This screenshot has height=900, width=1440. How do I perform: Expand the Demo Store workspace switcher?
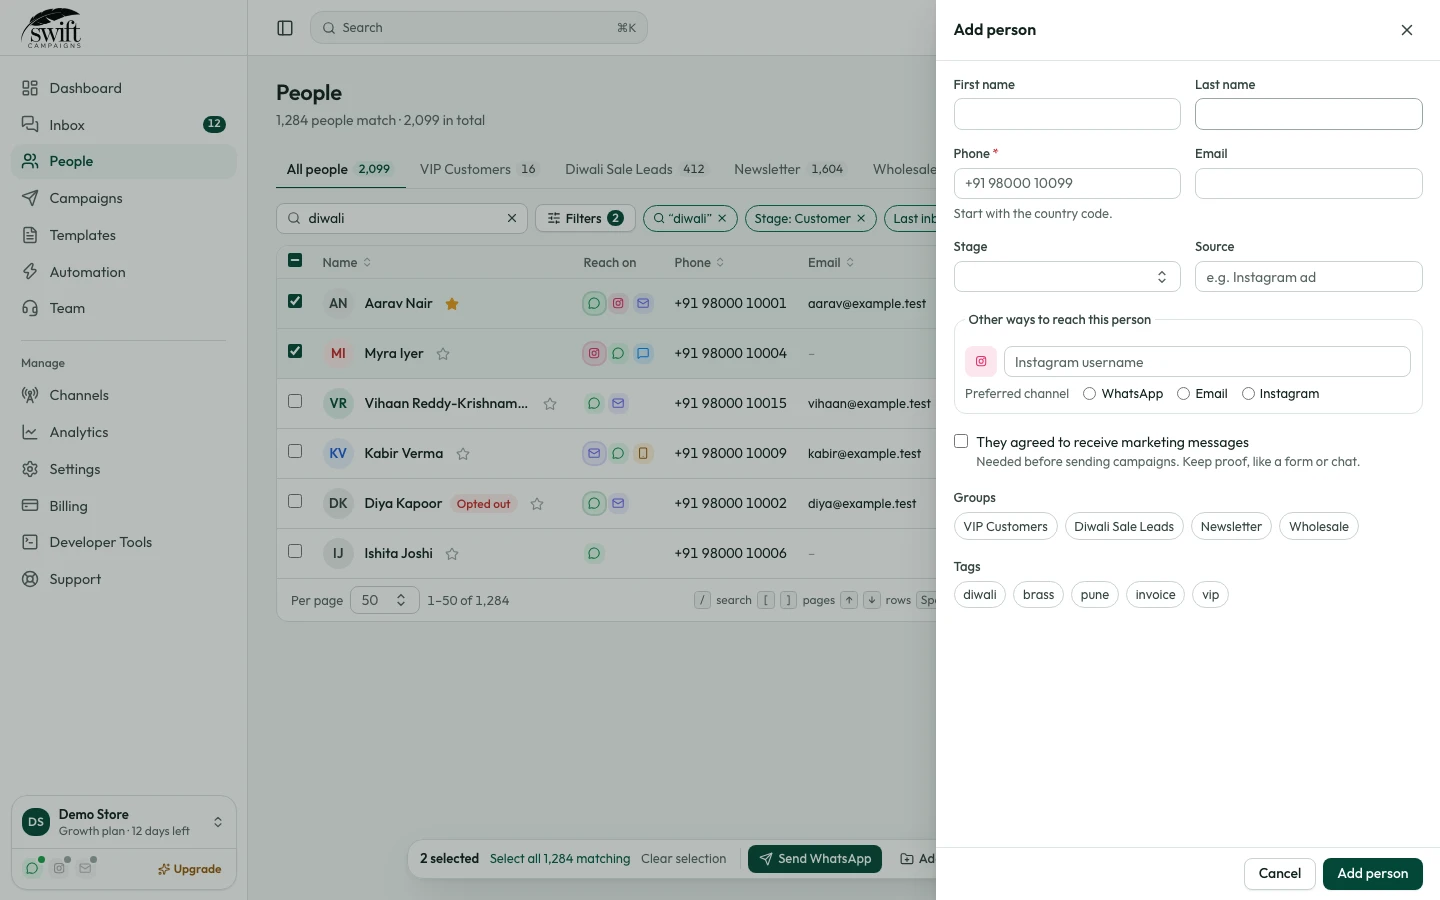124,822
